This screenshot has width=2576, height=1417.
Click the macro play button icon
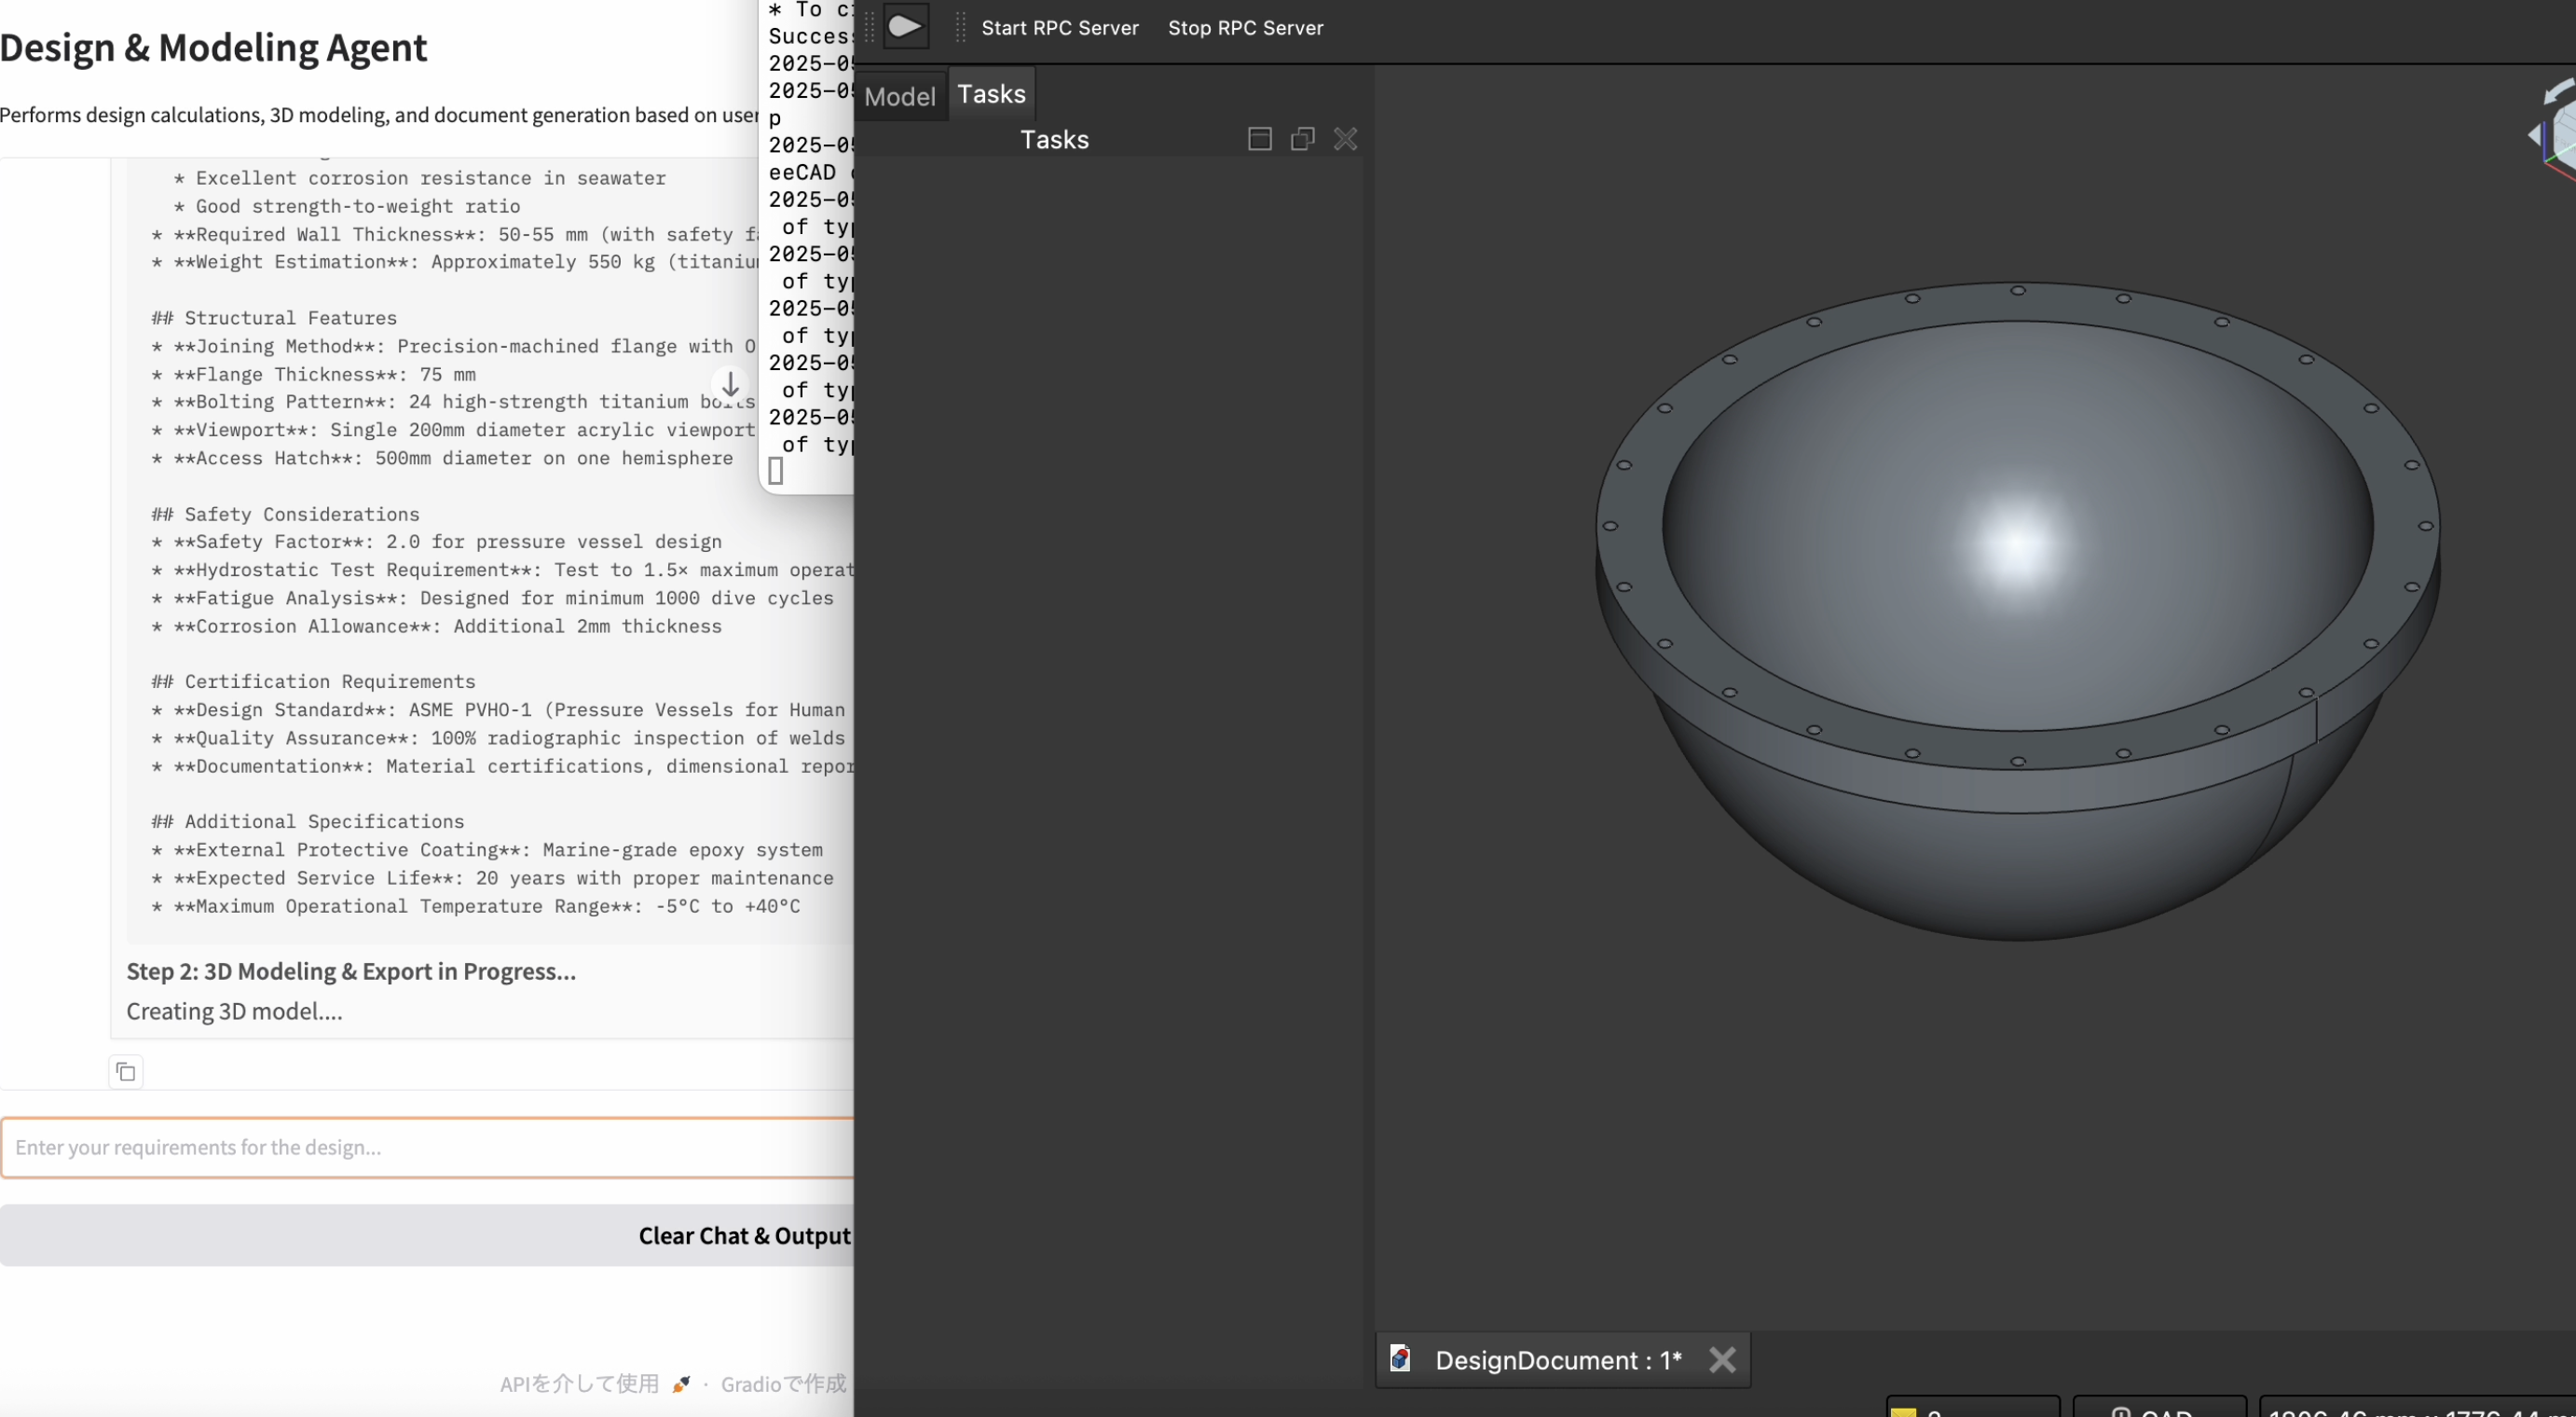coord(905,27)
